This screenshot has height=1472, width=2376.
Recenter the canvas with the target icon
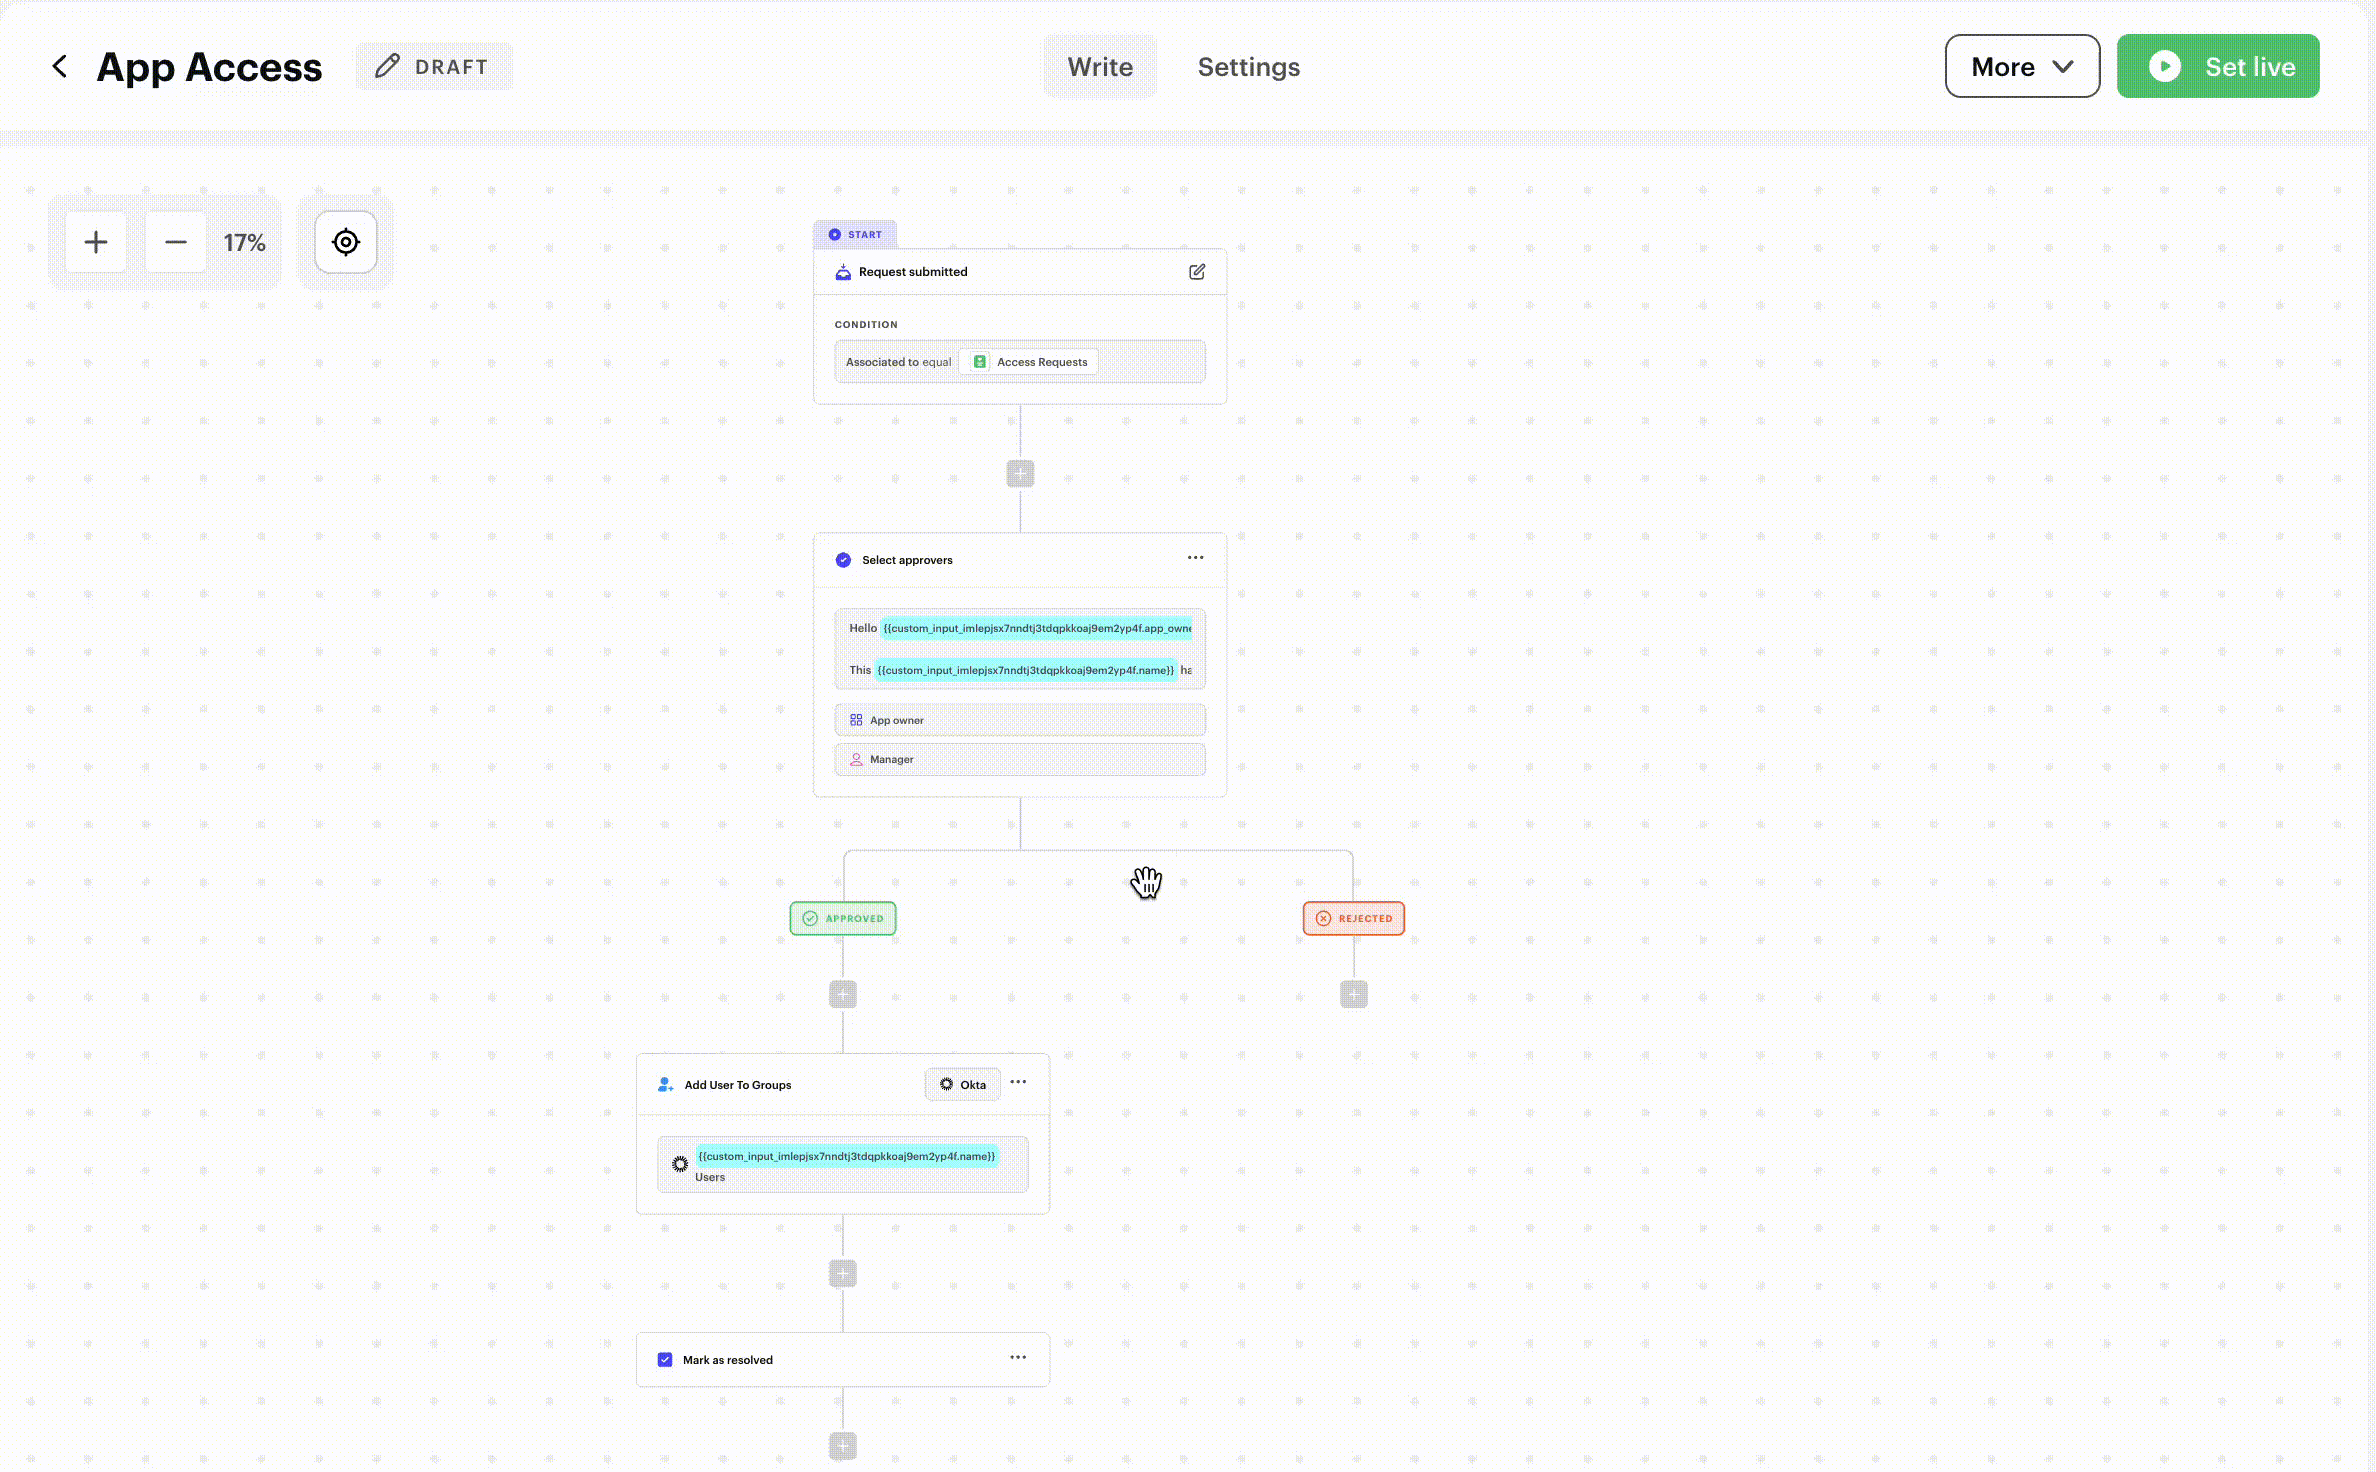tap(345, 242)
